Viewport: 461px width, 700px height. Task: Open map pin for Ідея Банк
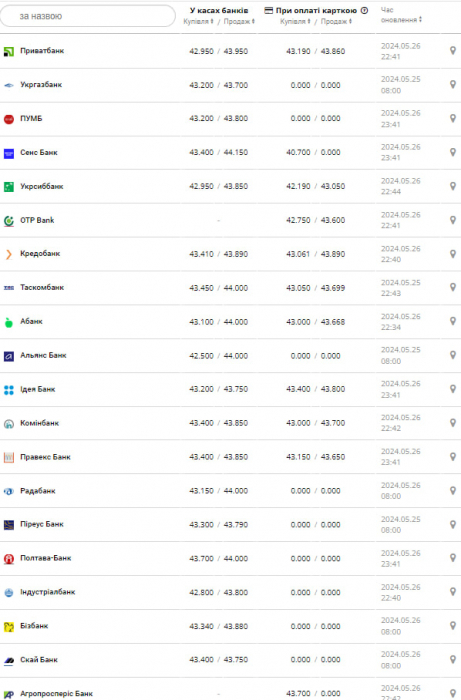coord(453,389)
